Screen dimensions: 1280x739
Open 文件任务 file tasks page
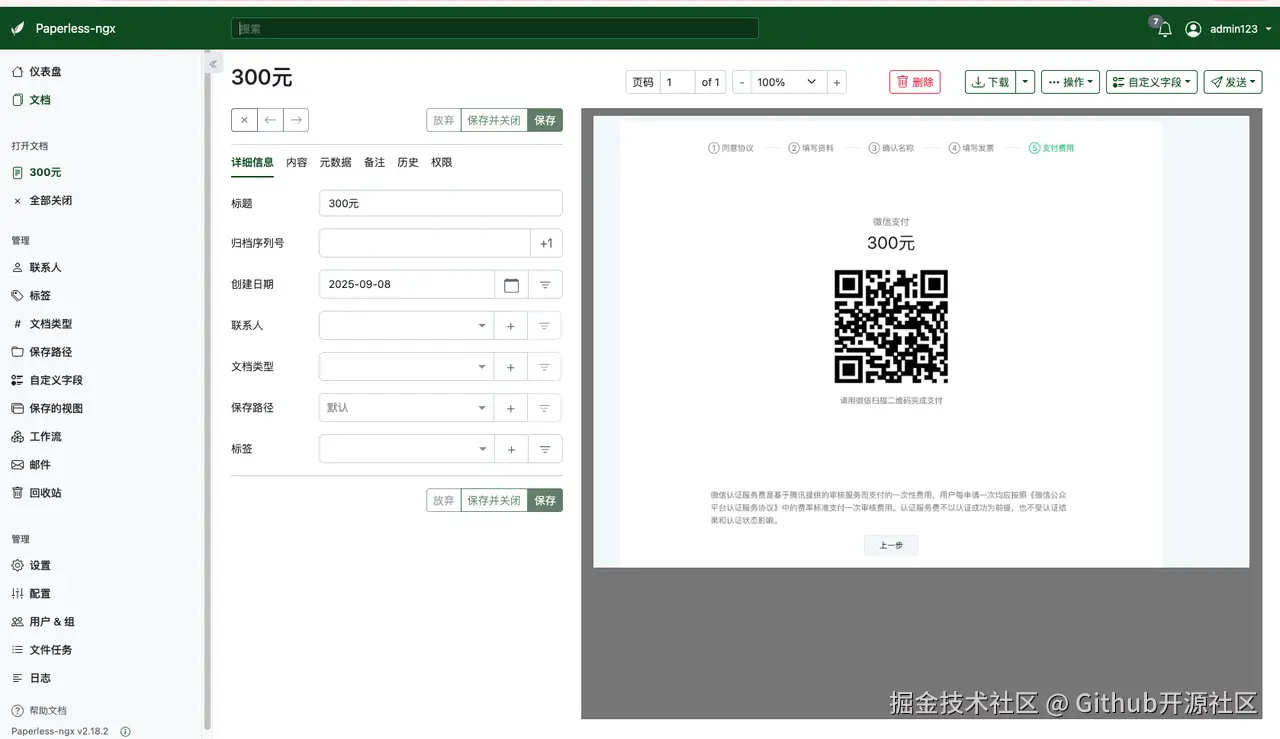42,650
